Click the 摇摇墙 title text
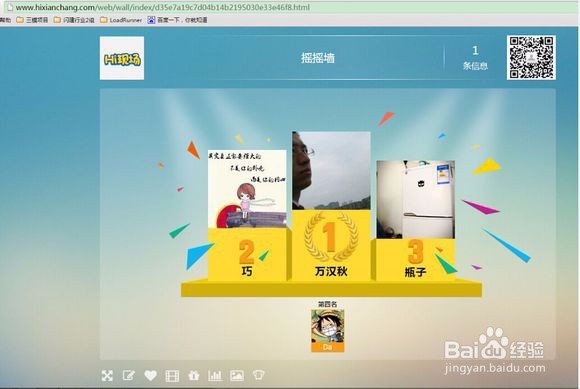Screen dimensions: 580x389 (318, 58)
